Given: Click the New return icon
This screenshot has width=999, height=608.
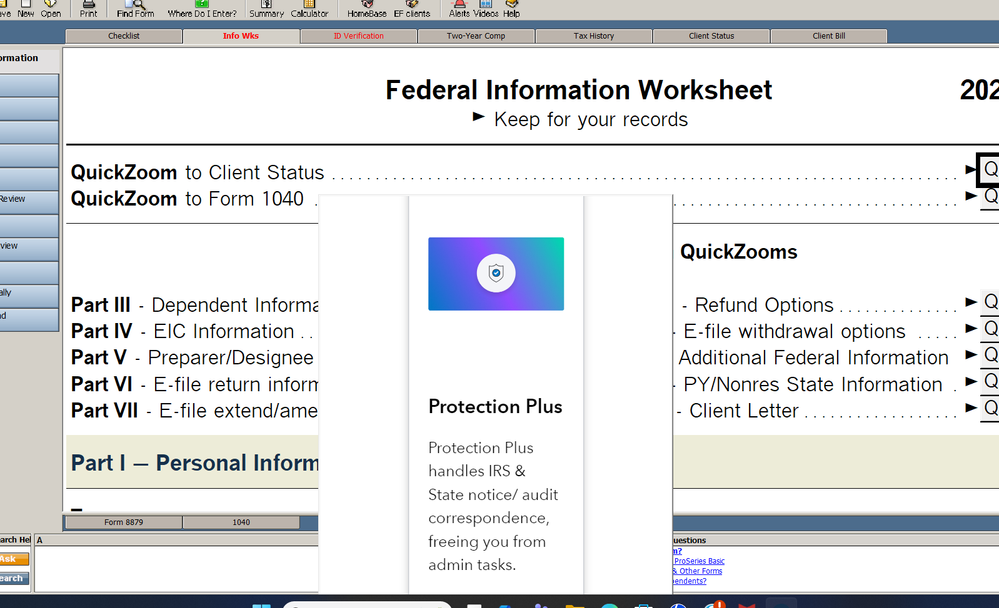Looking at the screenshot, I should click(x=27, y=8).
